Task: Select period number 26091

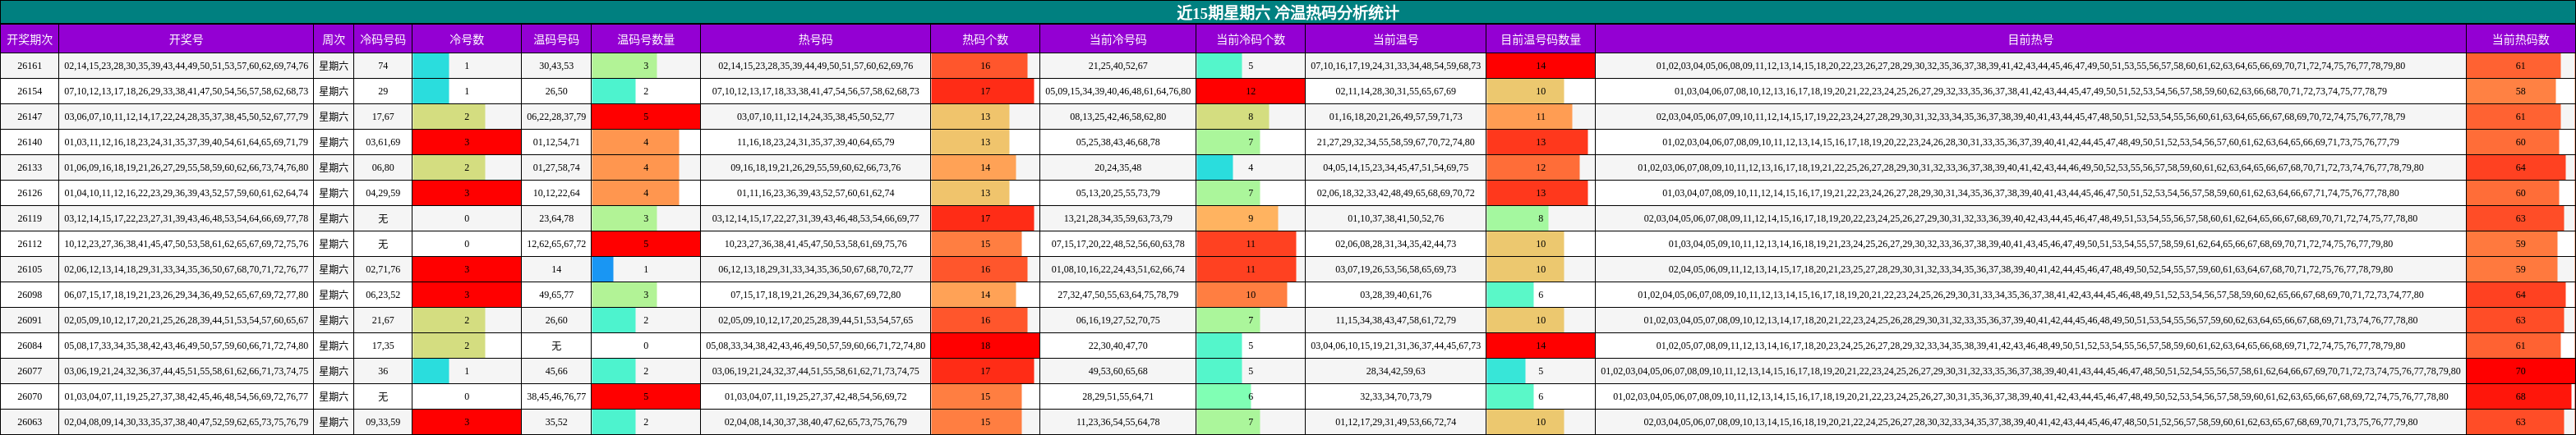Action: point(29,320)
